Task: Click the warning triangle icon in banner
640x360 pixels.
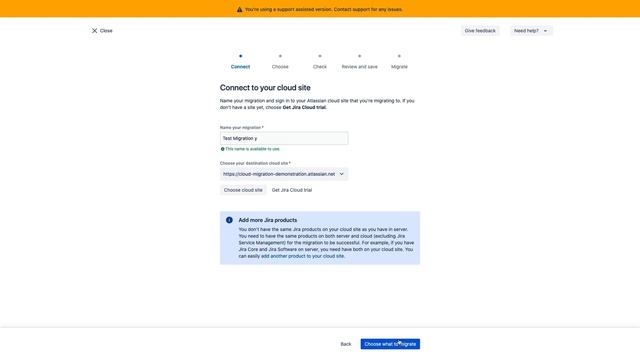Action: pyautogui.click(x=240, y=9)
